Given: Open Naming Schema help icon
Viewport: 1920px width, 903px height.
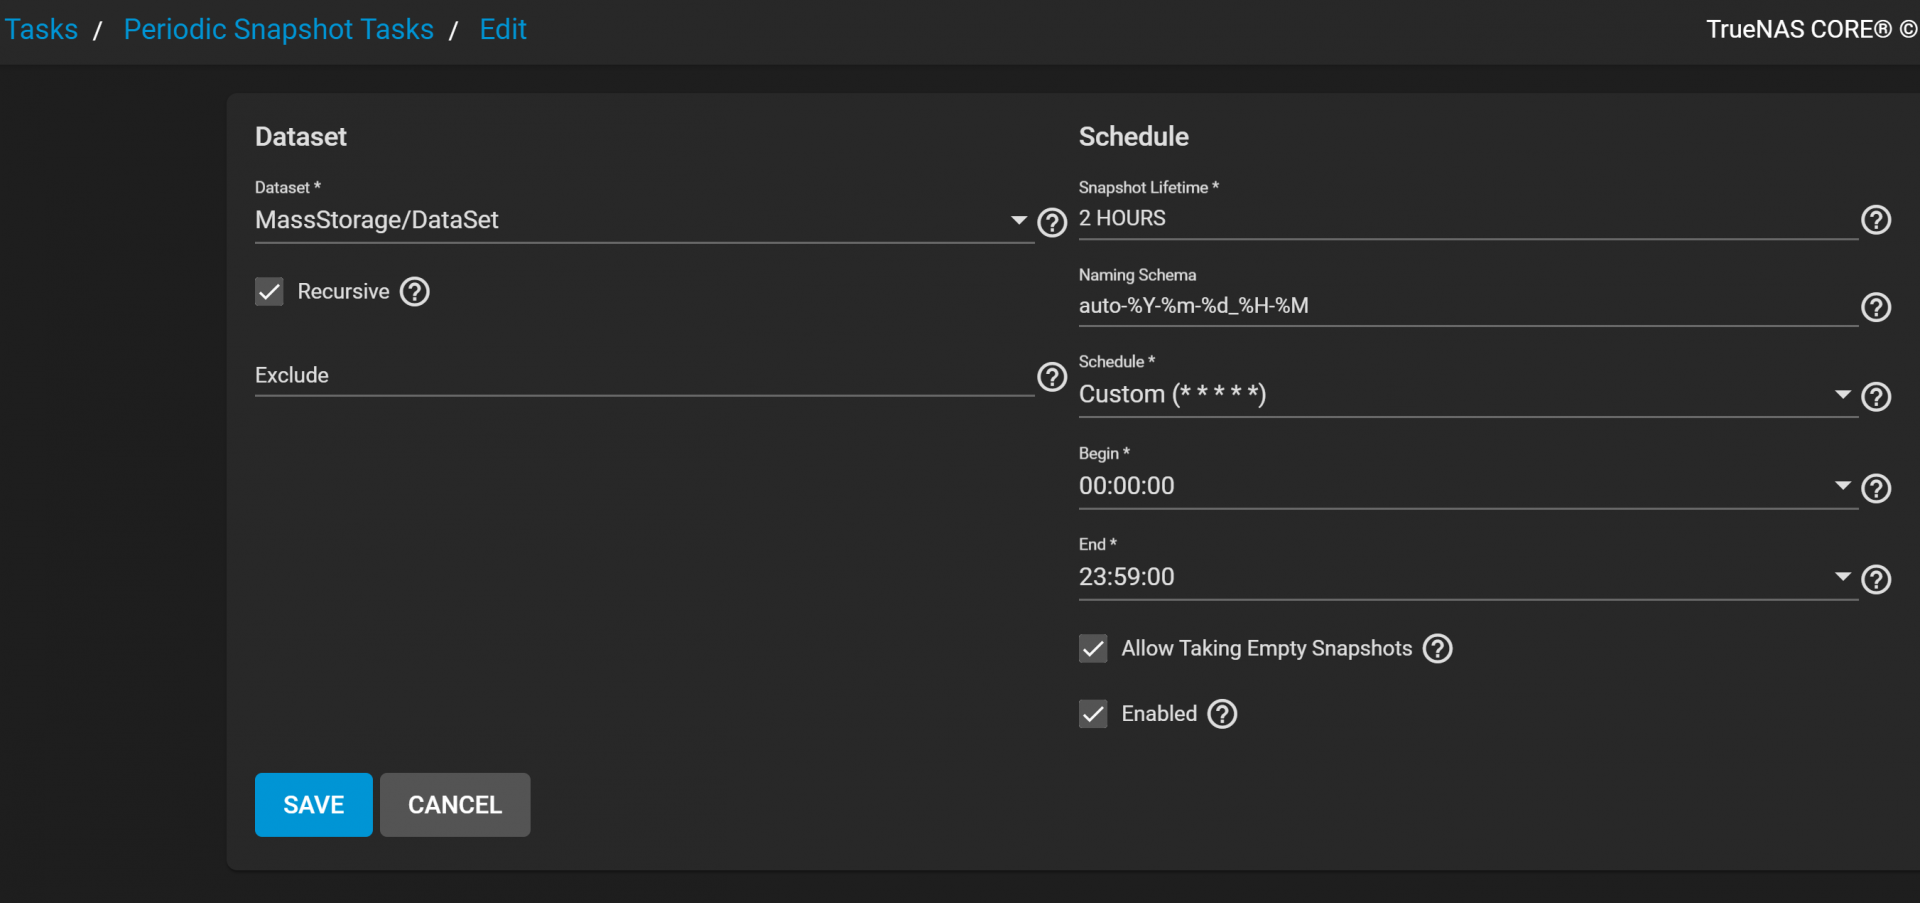Looking at the screenshot, I should click(x=1876, y=307).
